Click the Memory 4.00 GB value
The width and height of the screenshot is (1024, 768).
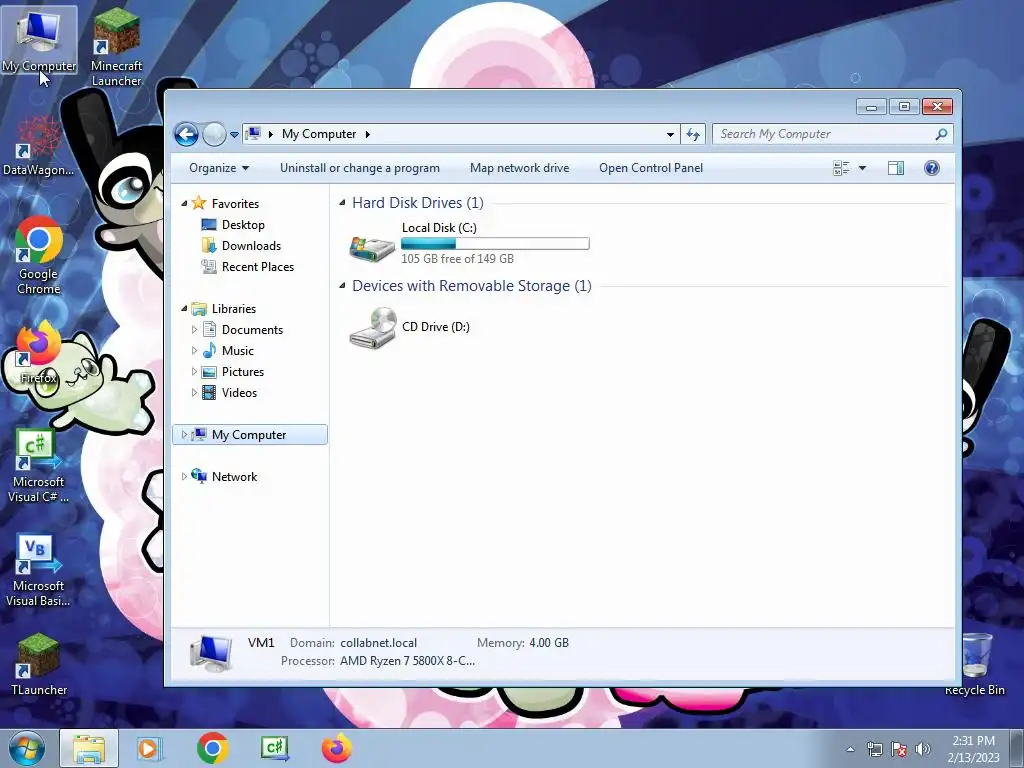point(549,643)
